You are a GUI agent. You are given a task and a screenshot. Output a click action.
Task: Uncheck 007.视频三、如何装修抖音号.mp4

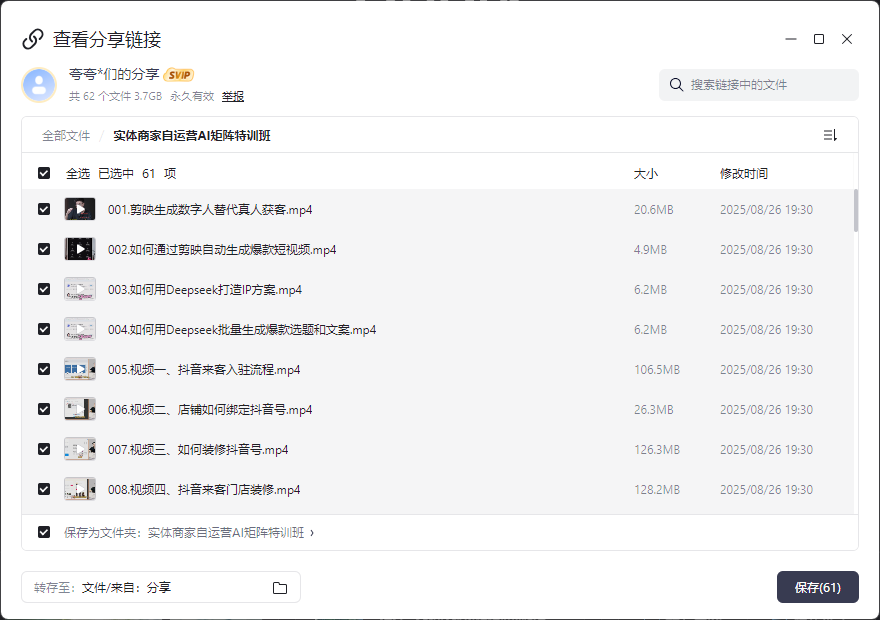coord(44,449)
